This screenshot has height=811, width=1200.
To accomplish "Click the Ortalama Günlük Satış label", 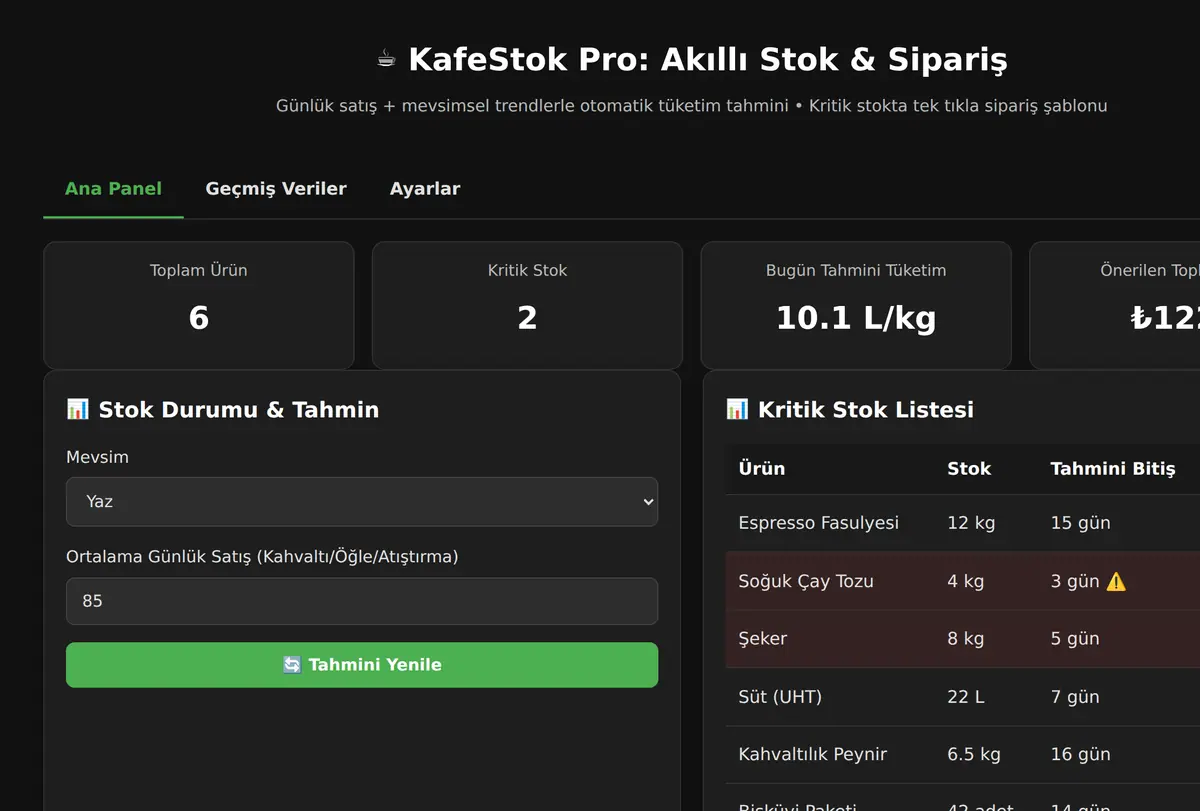I will pos(262,557).
